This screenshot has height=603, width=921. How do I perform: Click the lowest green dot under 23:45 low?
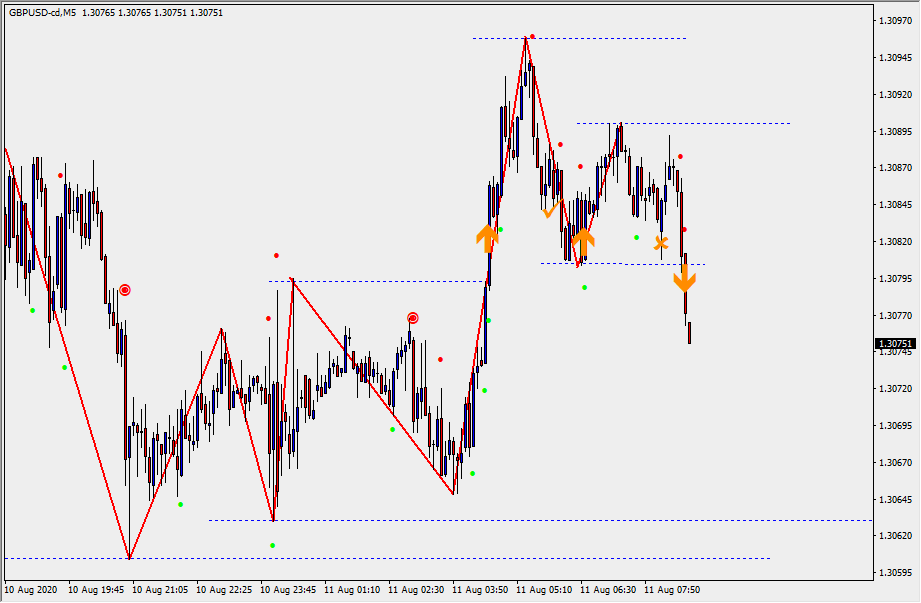[x=272, y=545]
